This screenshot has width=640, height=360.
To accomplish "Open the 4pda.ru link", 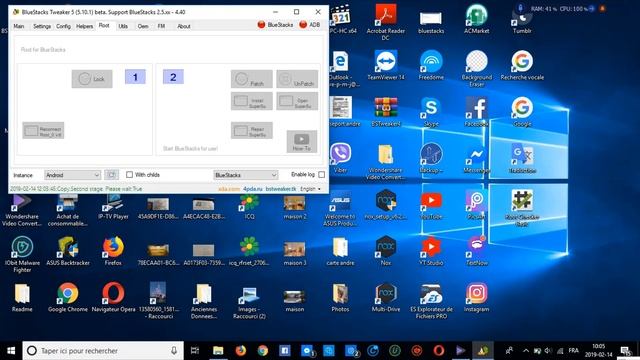I will click(253, 189).
